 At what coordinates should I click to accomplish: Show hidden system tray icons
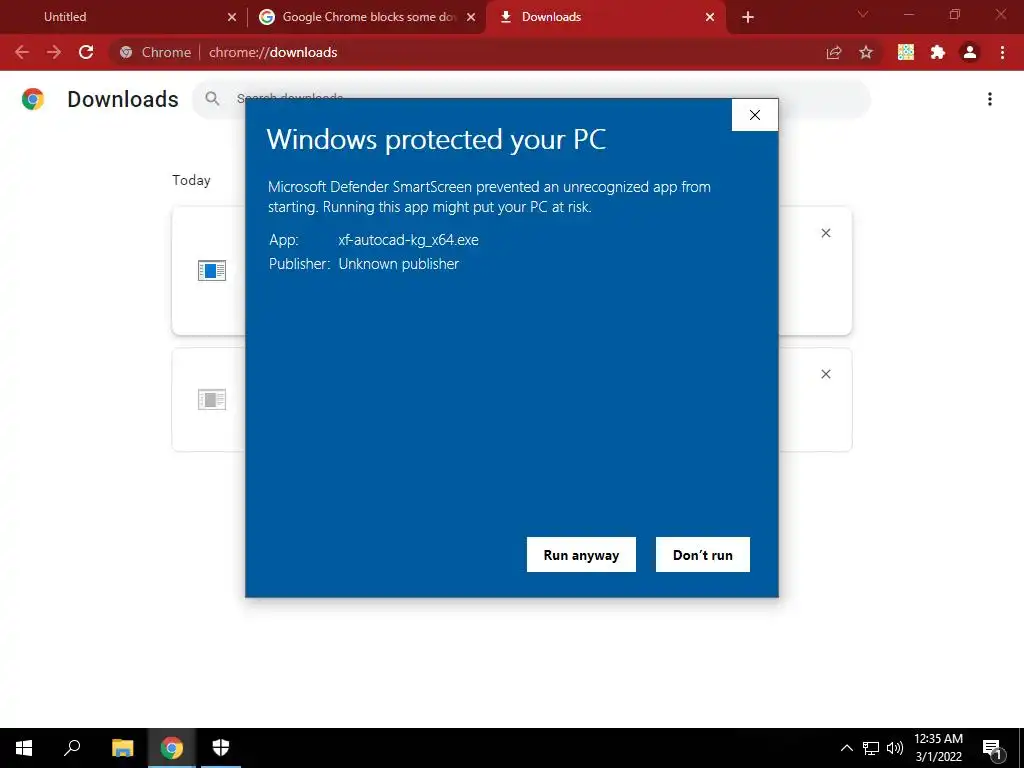tap(846, 748)
